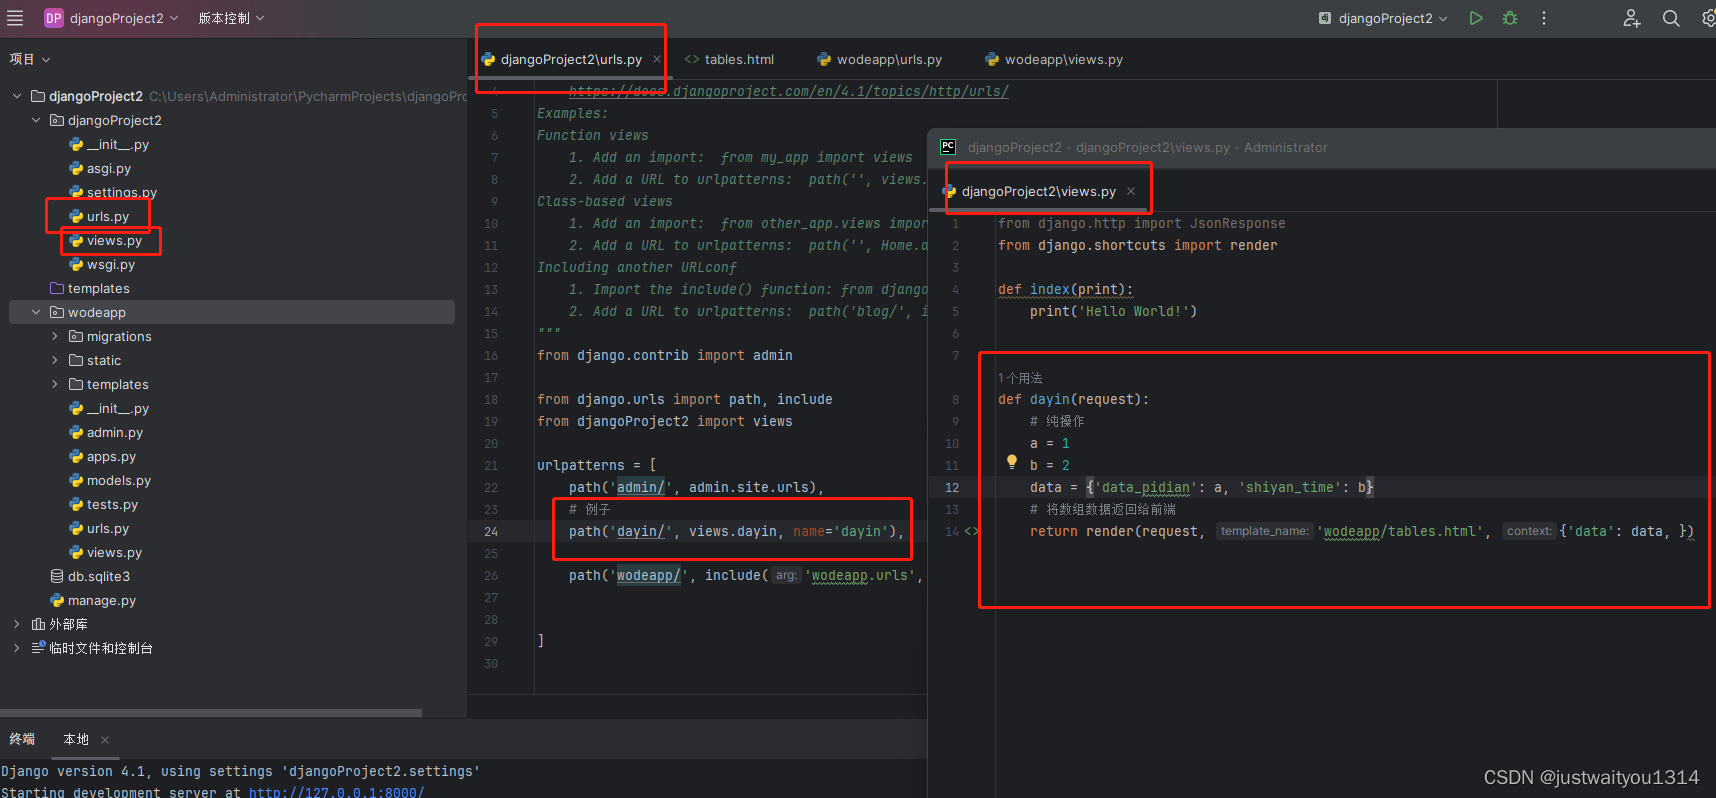The height and width of the screenshot is (798, 1716).
Task: Expand the static folder
Action: pos(55,360)
